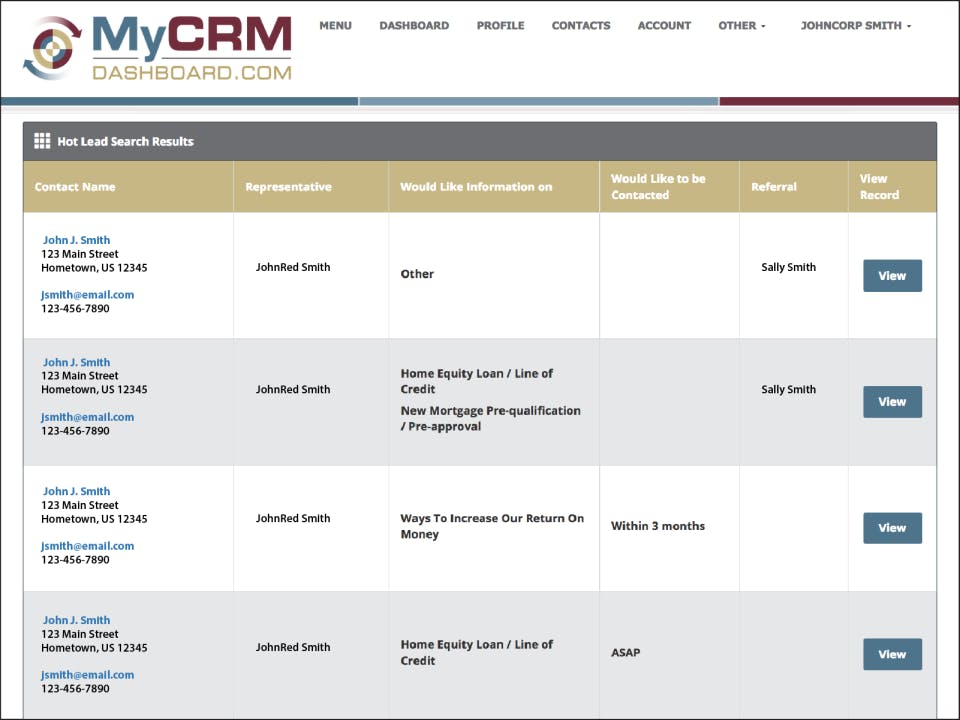
Task: Click email link in 'Within 3 months' row
Action: coord(88,546)
